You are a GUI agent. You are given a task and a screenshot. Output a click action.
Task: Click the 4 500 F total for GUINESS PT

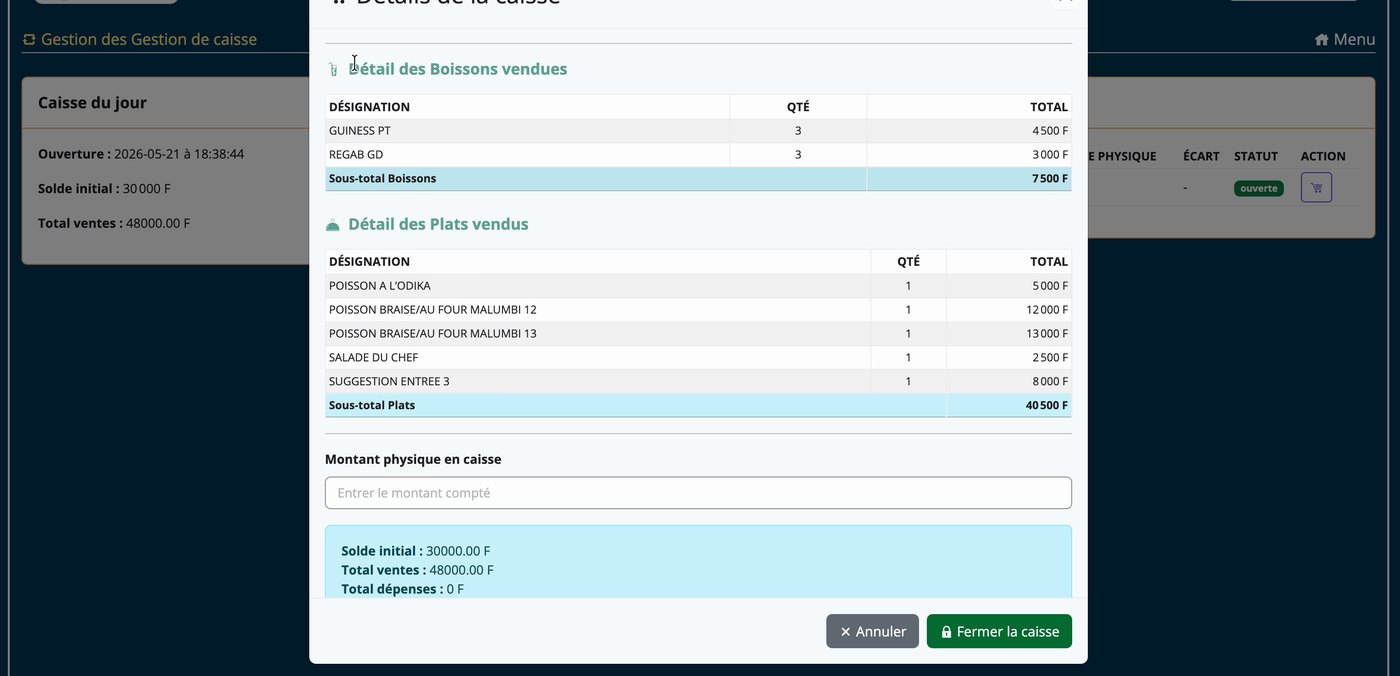click(1050, 131)
